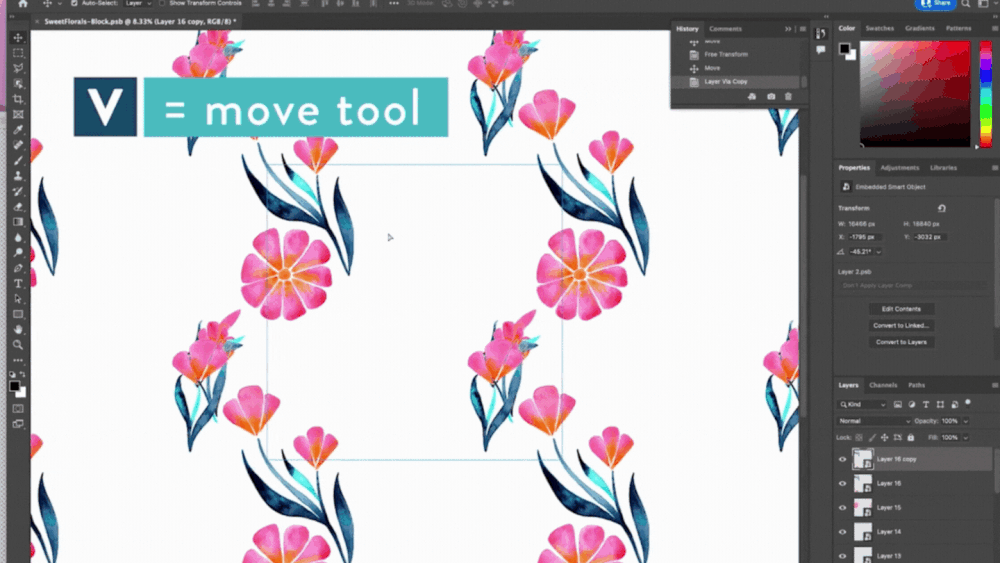Switch to the Adjustments tab
This screenshot has height=563, width=1000.
tap(899, 168)
